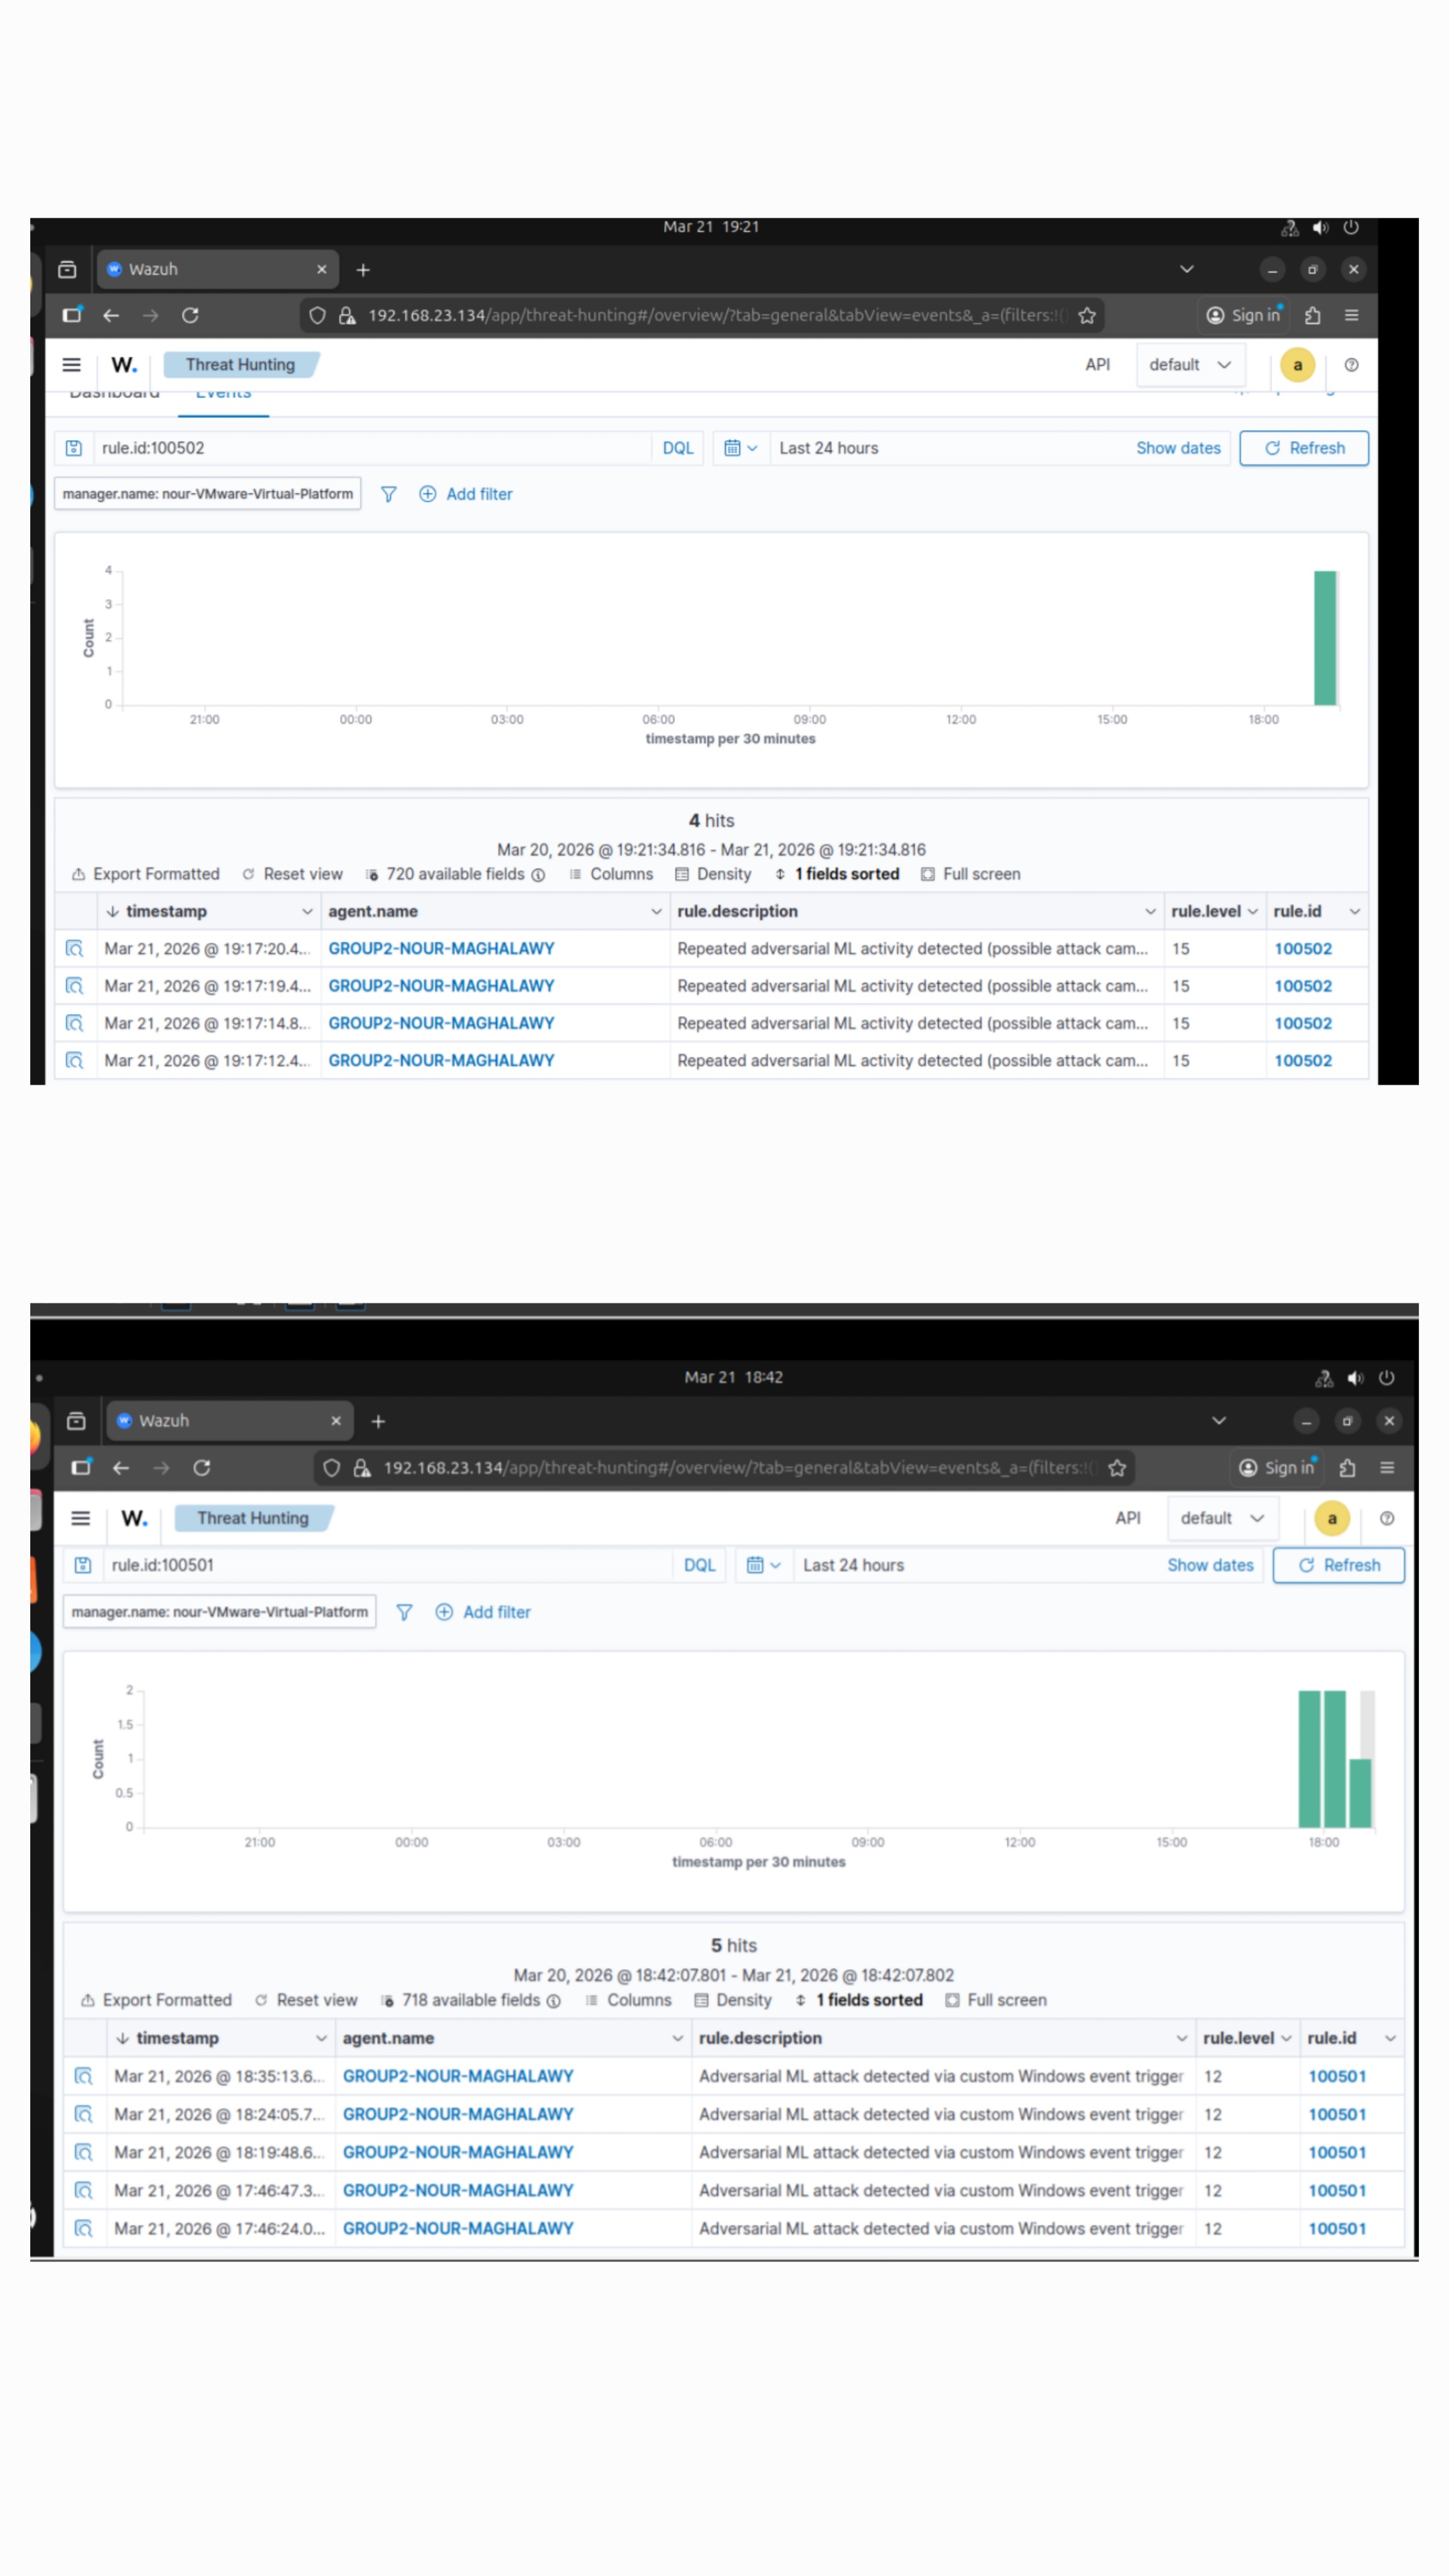The height and width of the screenshot is (2576, 1449).
Task: Bookmark the page with the star in the 19:21 browser
Action: click(1087, 315)
